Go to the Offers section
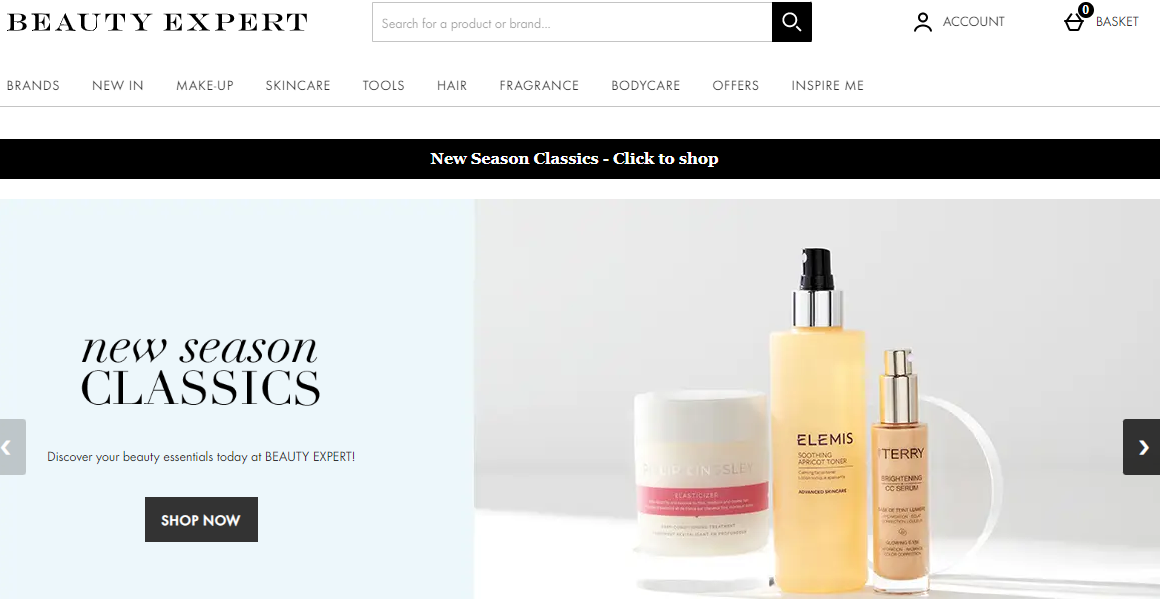Image resolution: width=1160 pixels, height=599 pixels. [735, 86]
